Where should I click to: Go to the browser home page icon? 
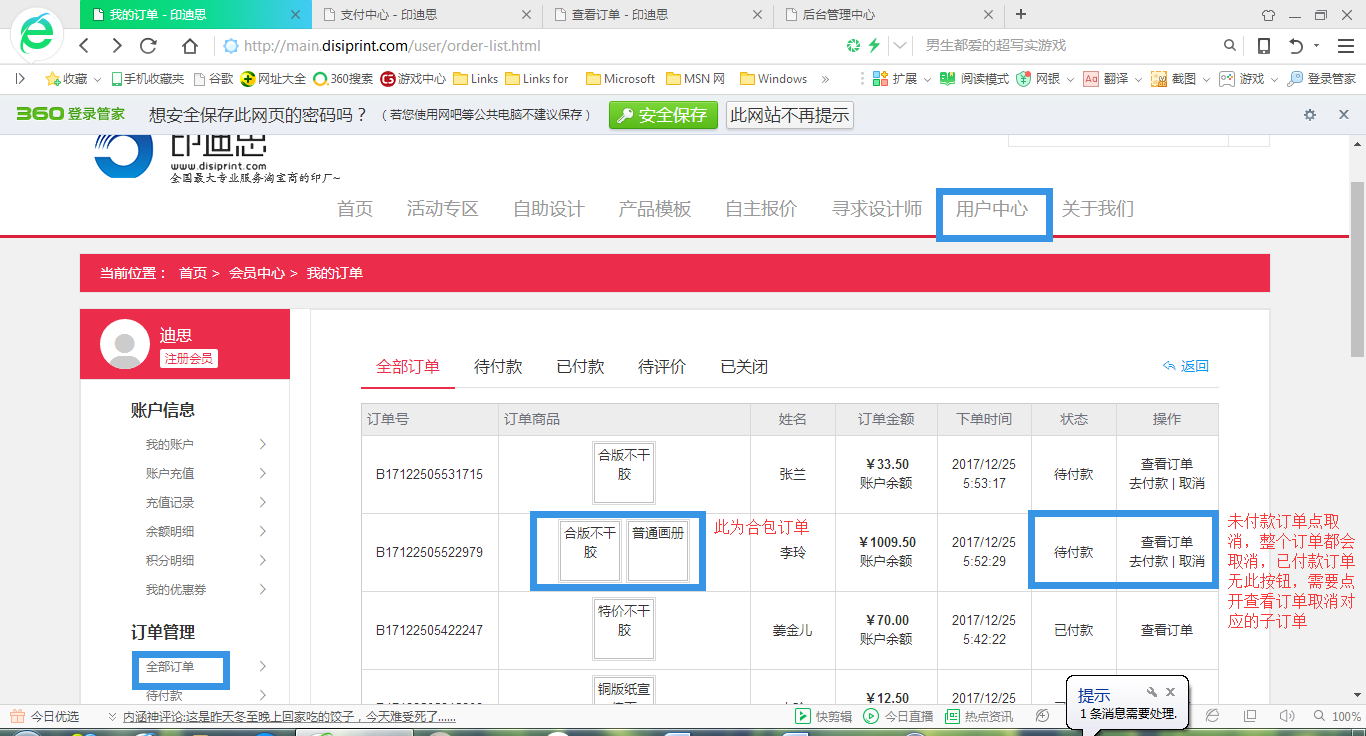(x=190, y=46)
